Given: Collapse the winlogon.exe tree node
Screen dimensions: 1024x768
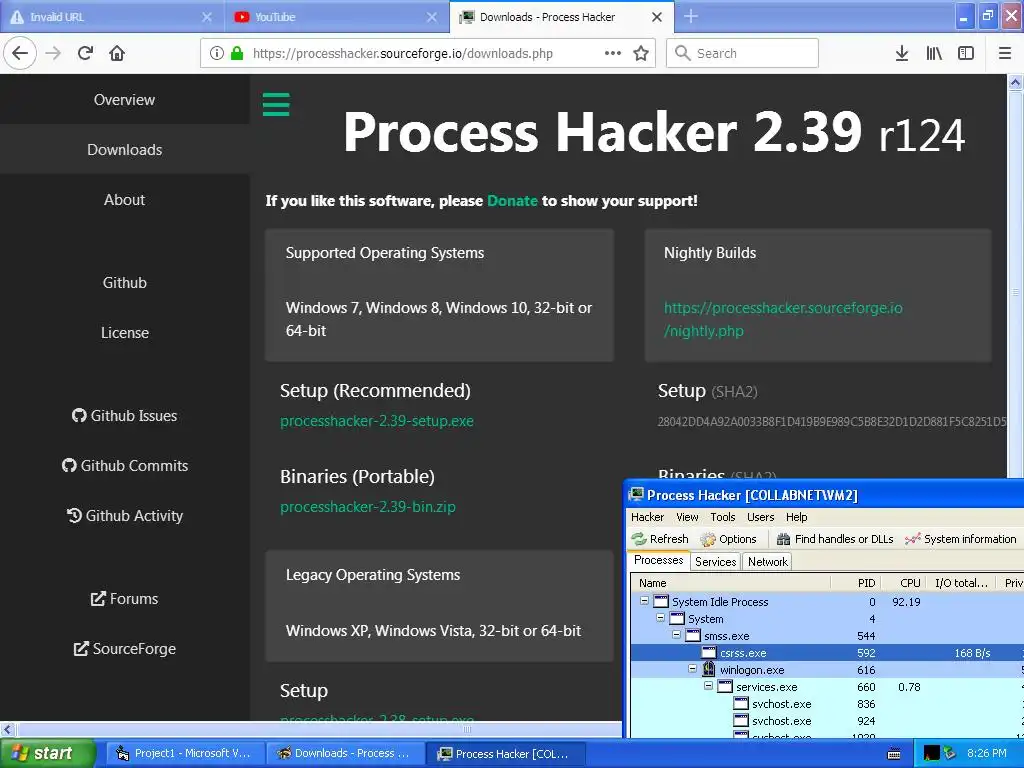Looking at the screenshot, I should pyautogui.click(x=692, y=669).
